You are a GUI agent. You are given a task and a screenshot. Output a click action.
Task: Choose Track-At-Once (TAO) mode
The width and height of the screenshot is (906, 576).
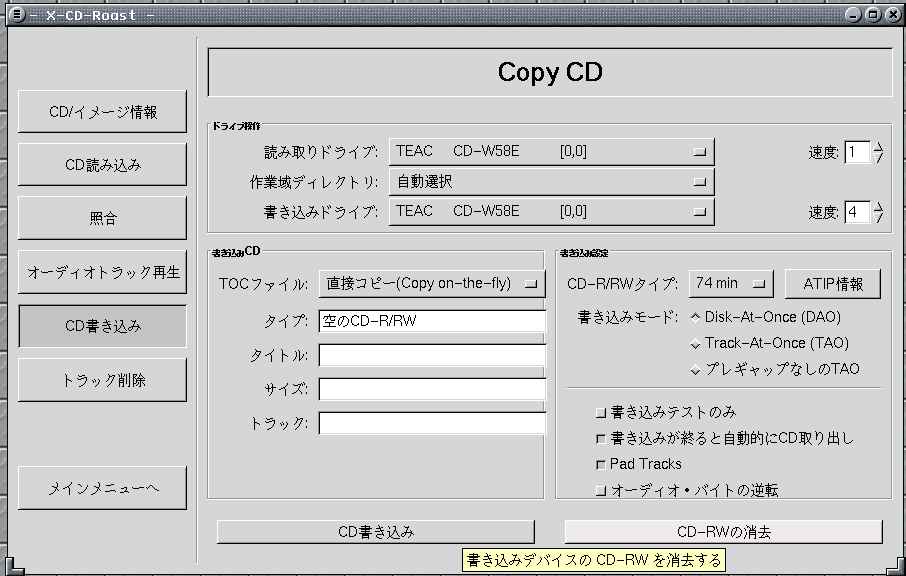(697, 343)
